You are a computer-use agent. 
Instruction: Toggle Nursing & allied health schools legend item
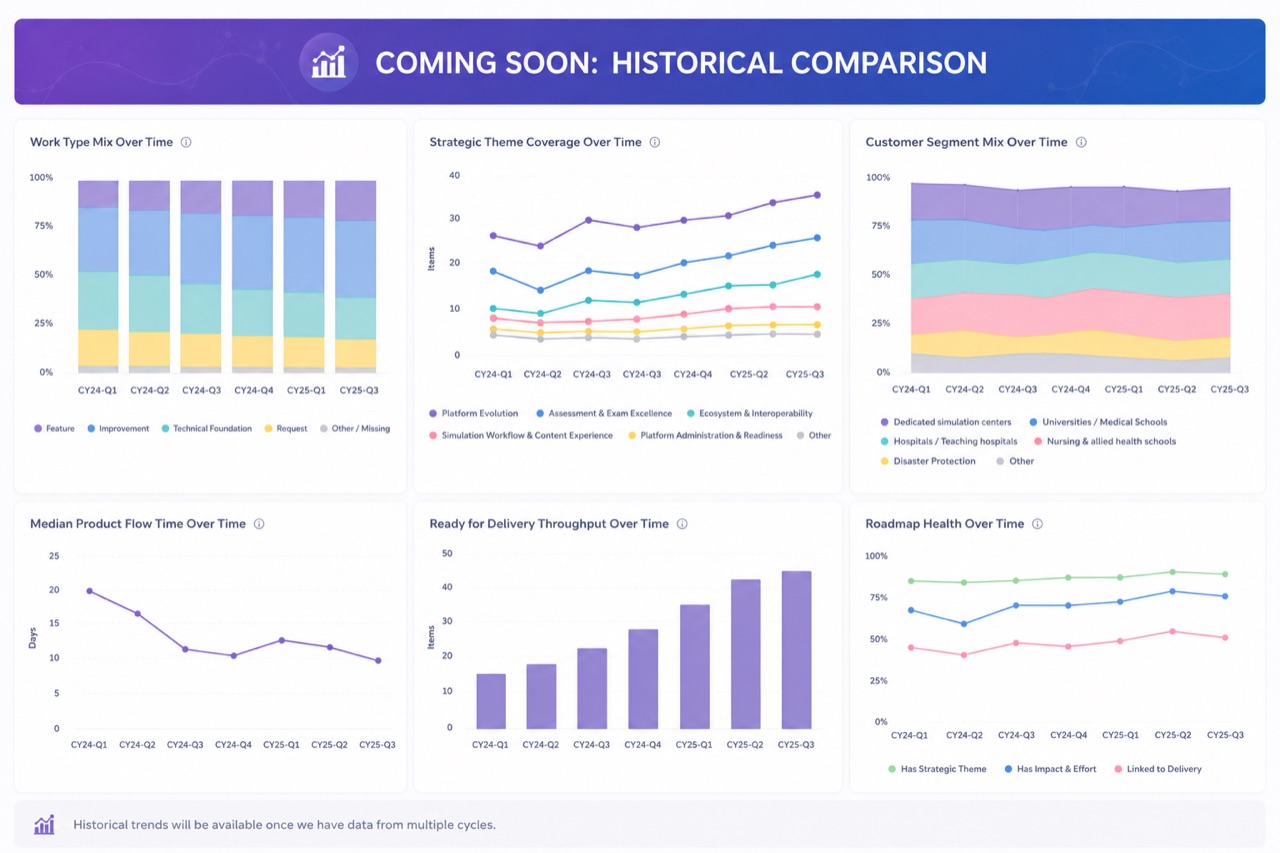[1104, 441]
